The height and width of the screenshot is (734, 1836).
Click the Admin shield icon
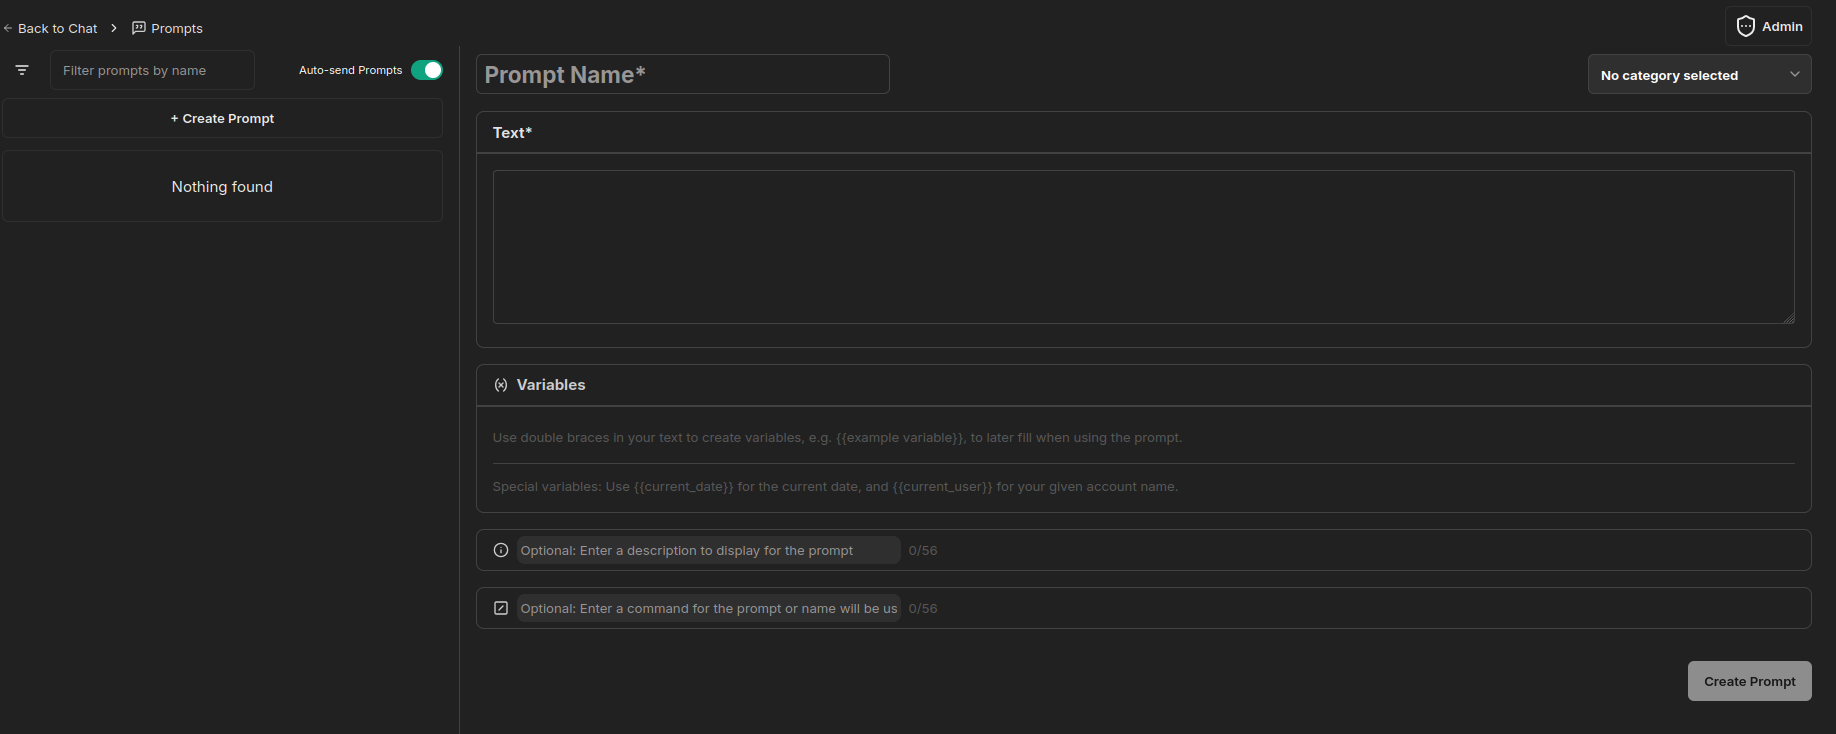pyautogui.click(x=1745, y=27)
